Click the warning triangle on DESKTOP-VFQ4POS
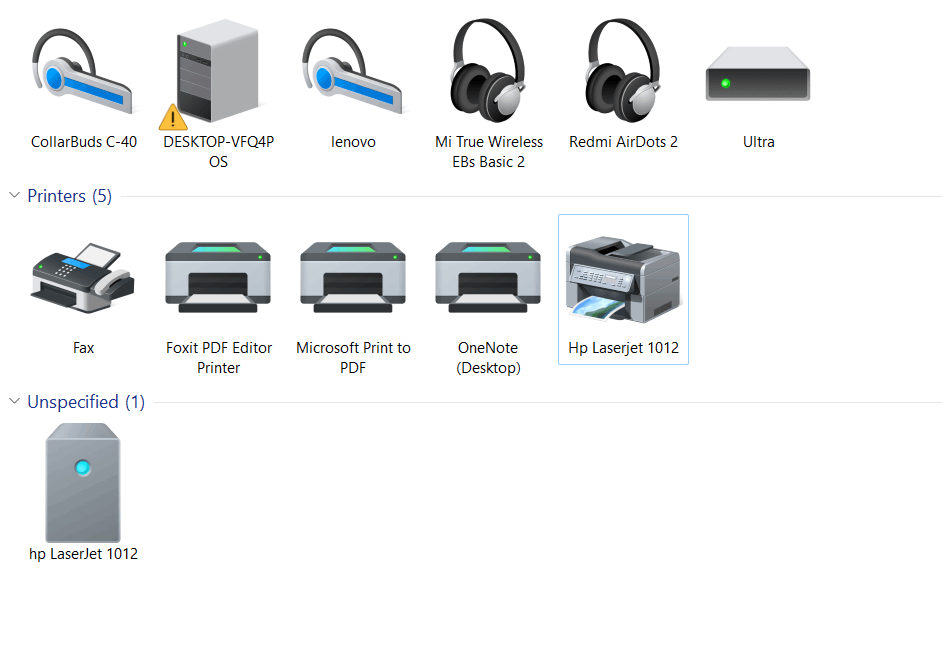 173,117
